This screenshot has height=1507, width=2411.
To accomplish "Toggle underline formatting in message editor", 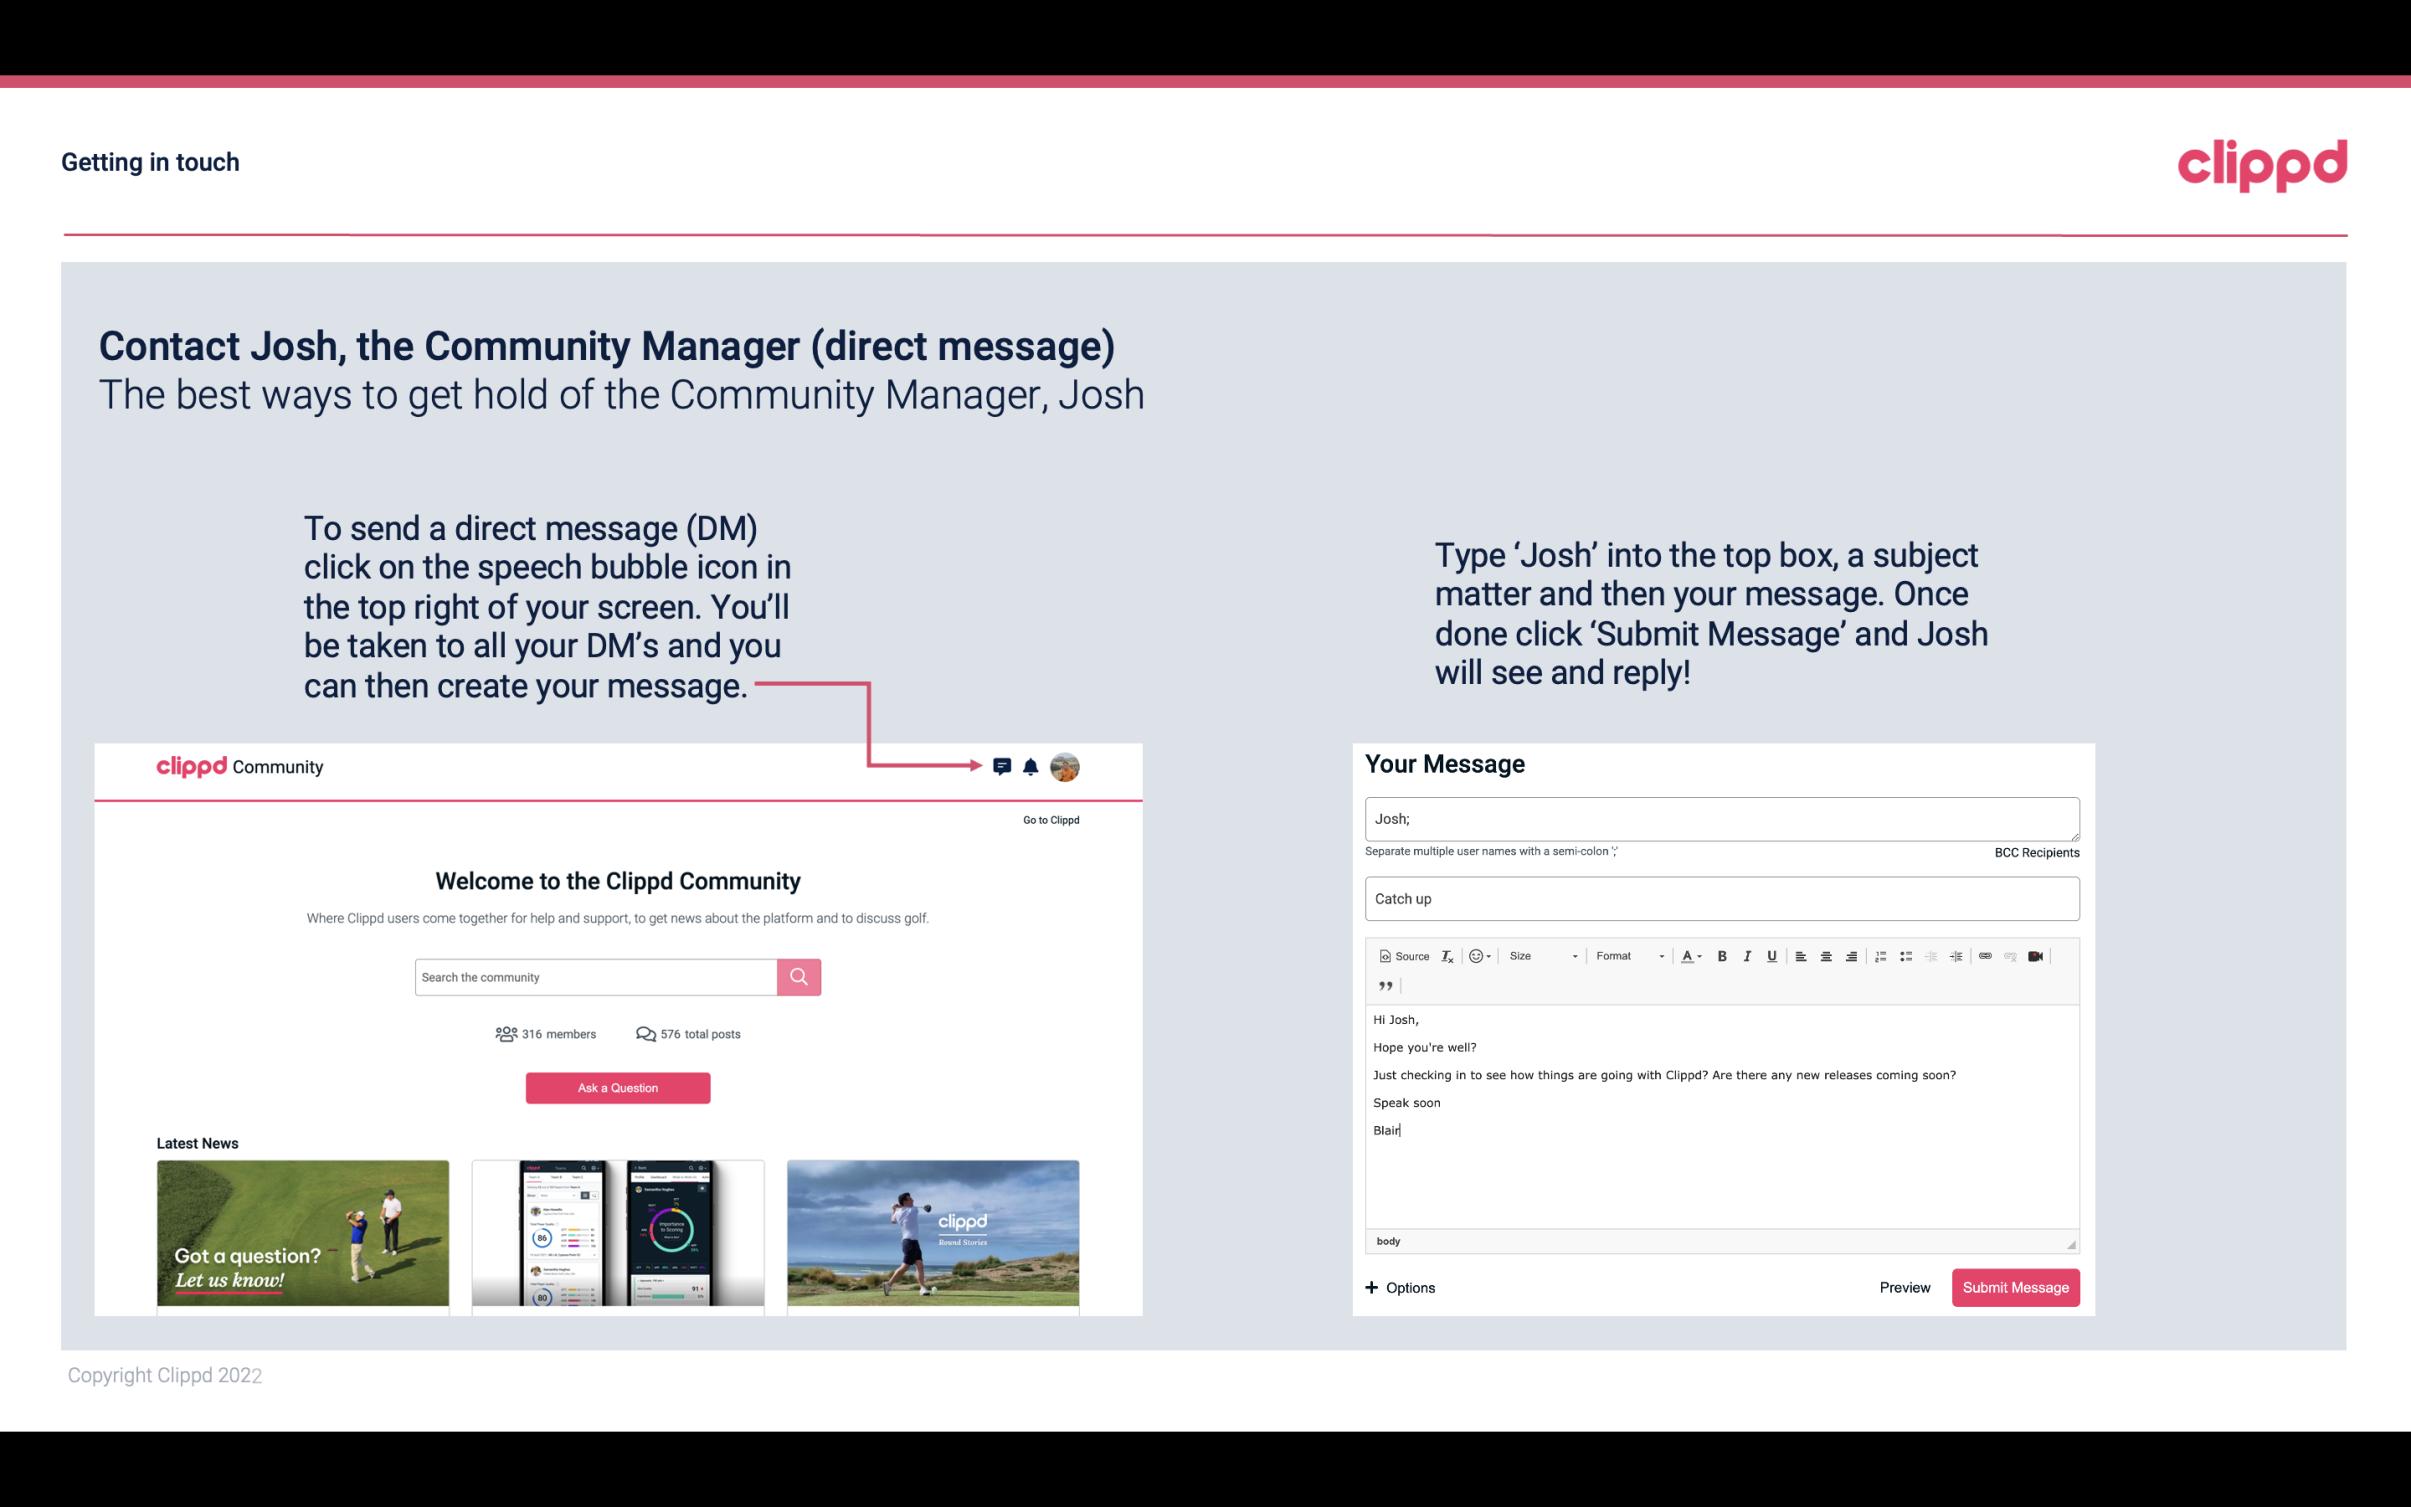I will (x=1772, y=955).
